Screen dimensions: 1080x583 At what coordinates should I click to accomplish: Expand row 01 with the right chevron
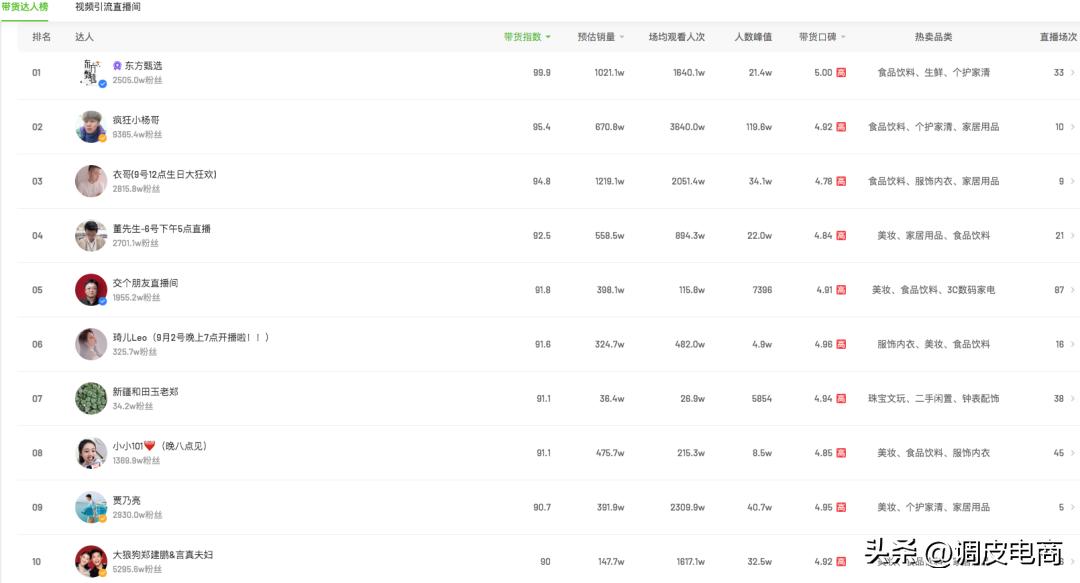coord(1073,73)
